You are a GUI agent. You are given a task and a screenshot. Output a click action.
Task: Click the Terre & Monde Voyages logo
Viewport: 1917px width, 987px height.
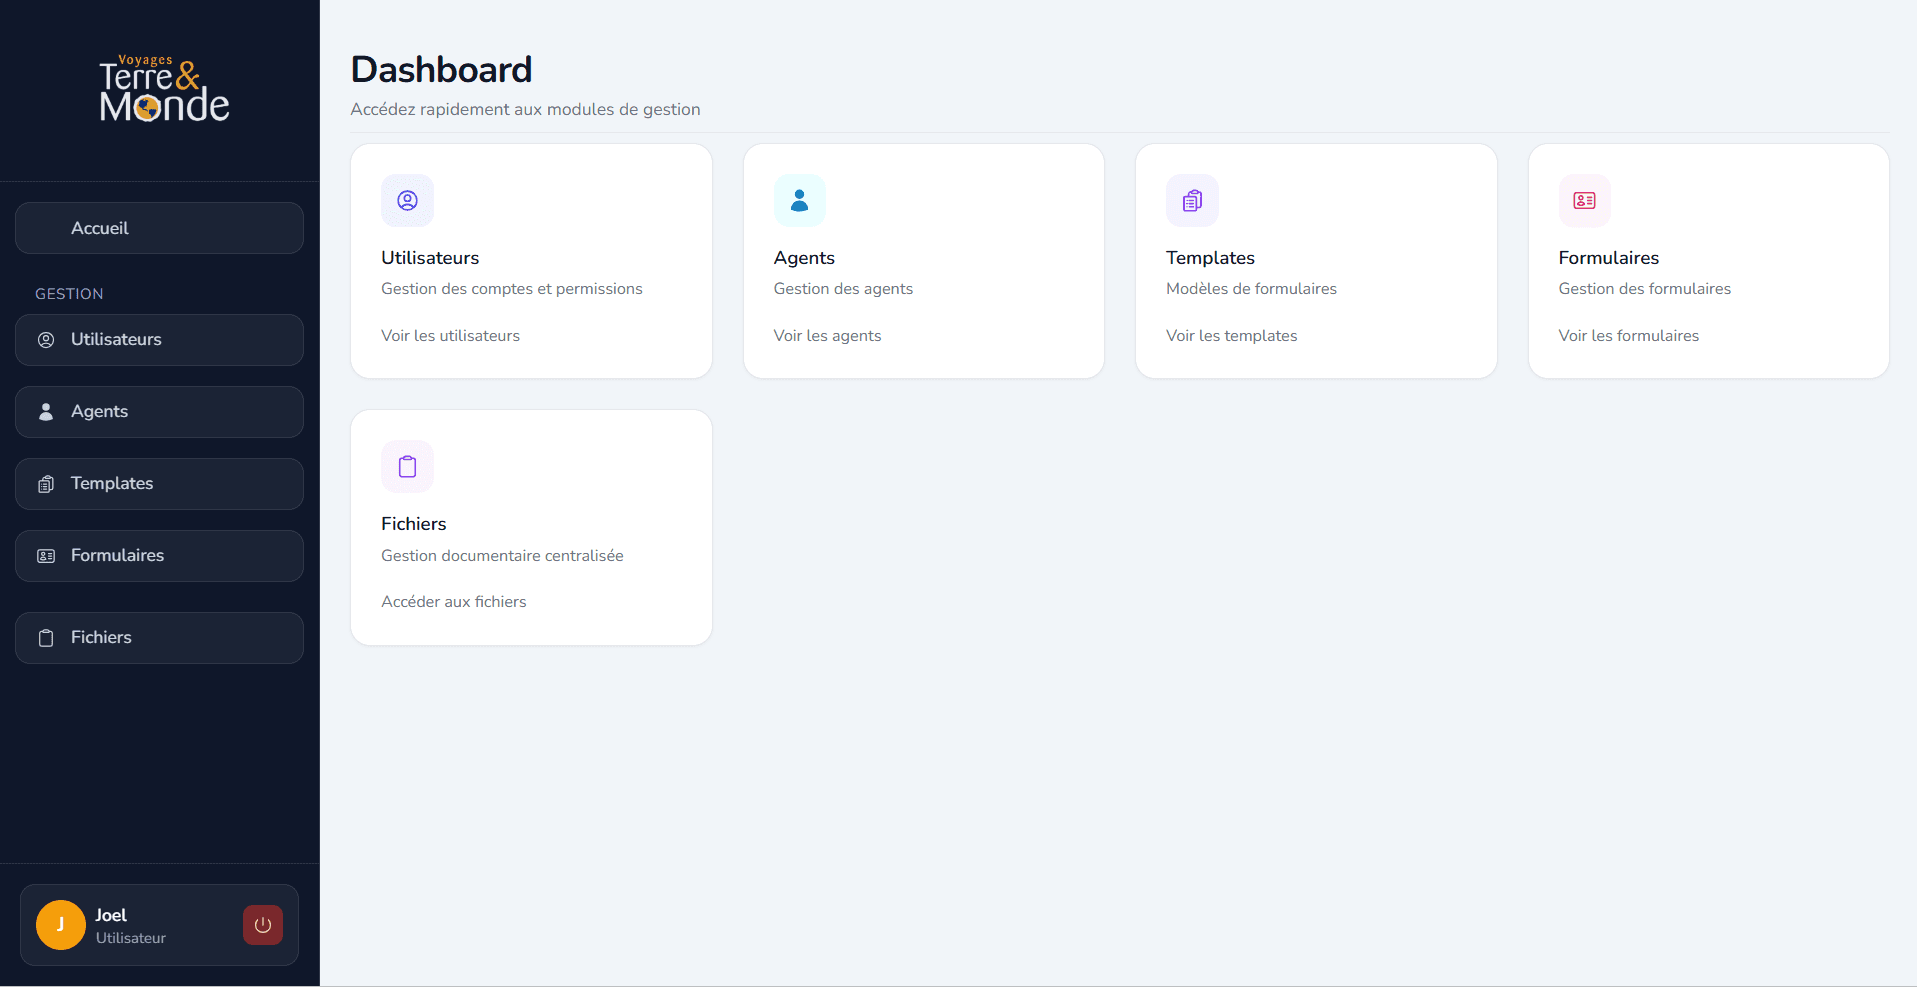click(164, 89)
